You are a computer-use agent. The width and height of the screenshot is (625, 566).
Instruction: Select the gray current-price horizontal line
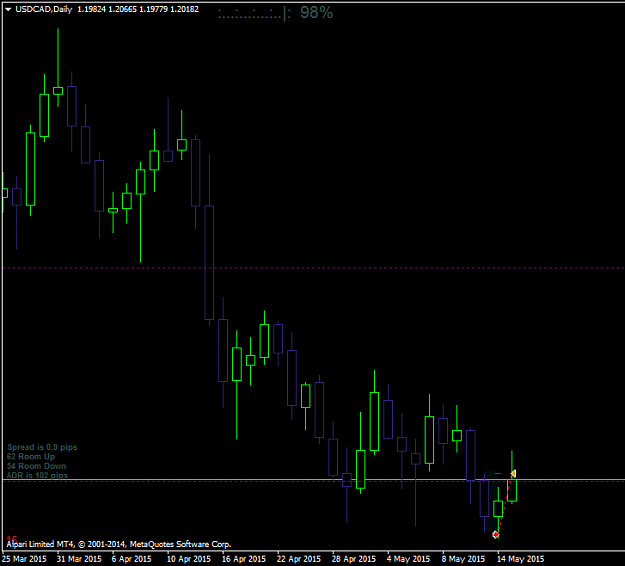coord(312,480)
